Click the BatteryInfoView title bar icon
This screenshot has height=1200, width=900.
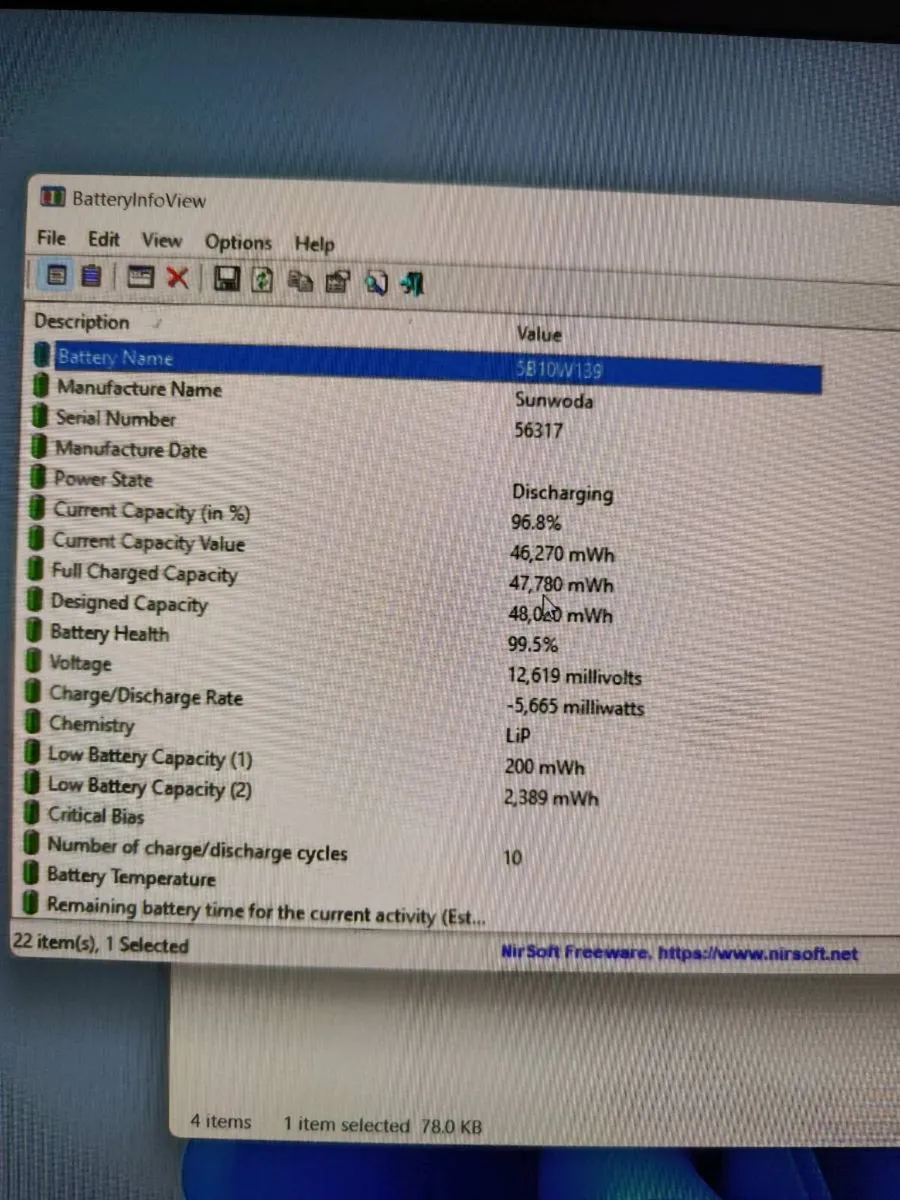[52, 198]
